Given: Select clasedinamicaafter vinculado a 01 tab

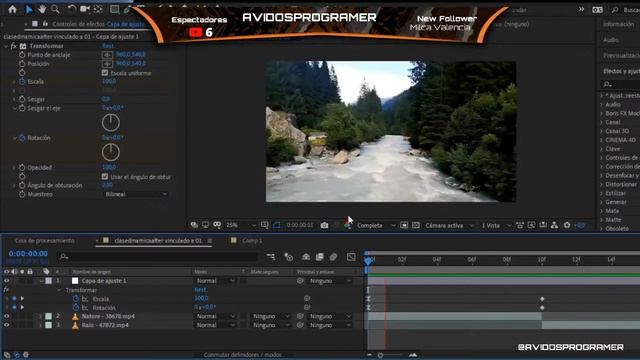Looking at the screenshot, I should (158, 241).
